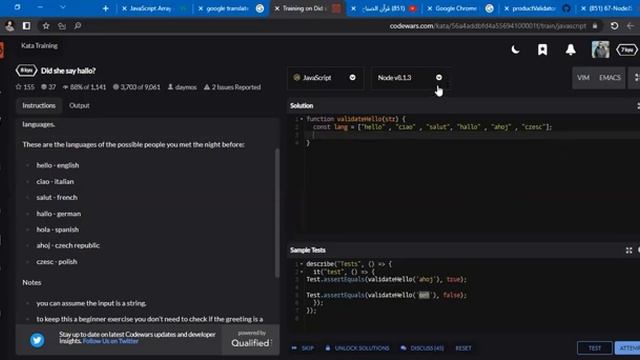The width and height of the screenshot is (640, 360).
Task: Enable VIM editor key bindings
Action: [x=583, y=78]
